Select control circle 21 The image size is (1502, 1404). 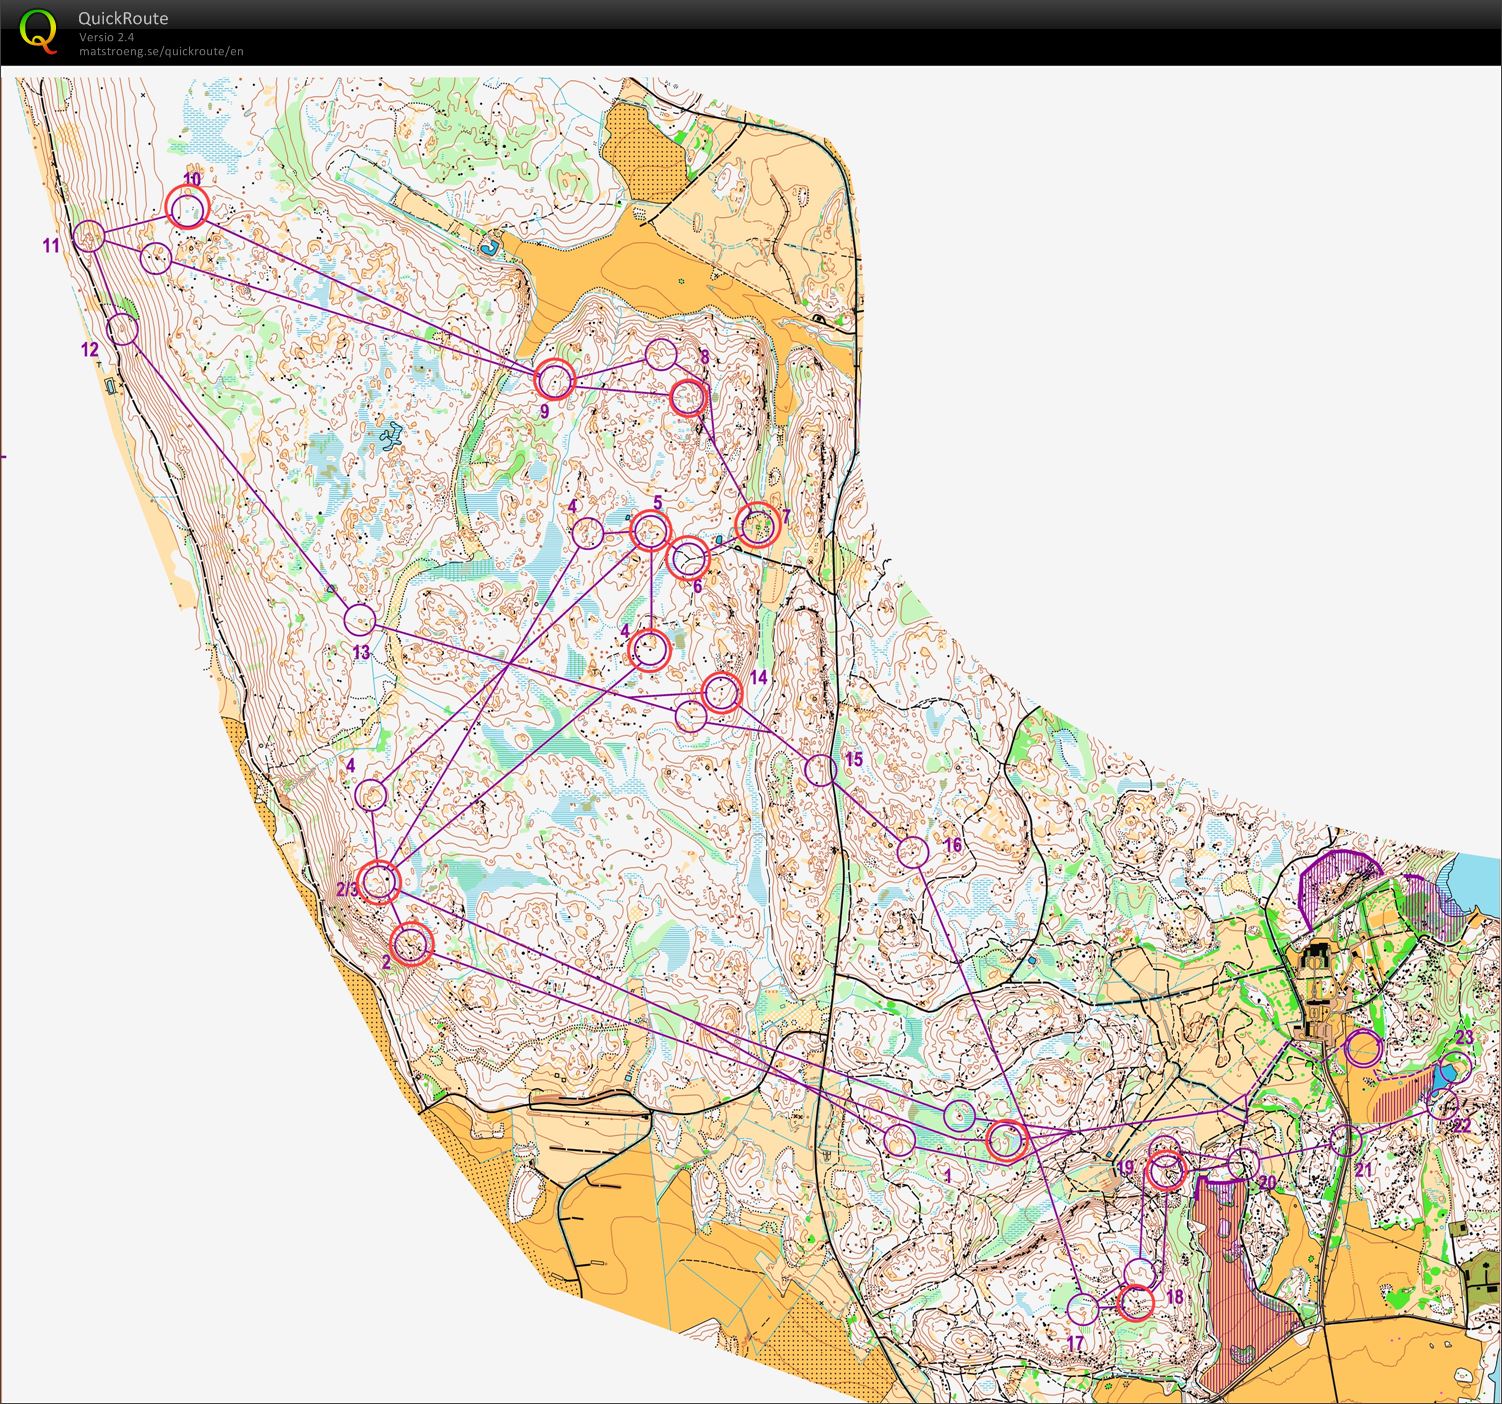[x=1346, y=1140]
